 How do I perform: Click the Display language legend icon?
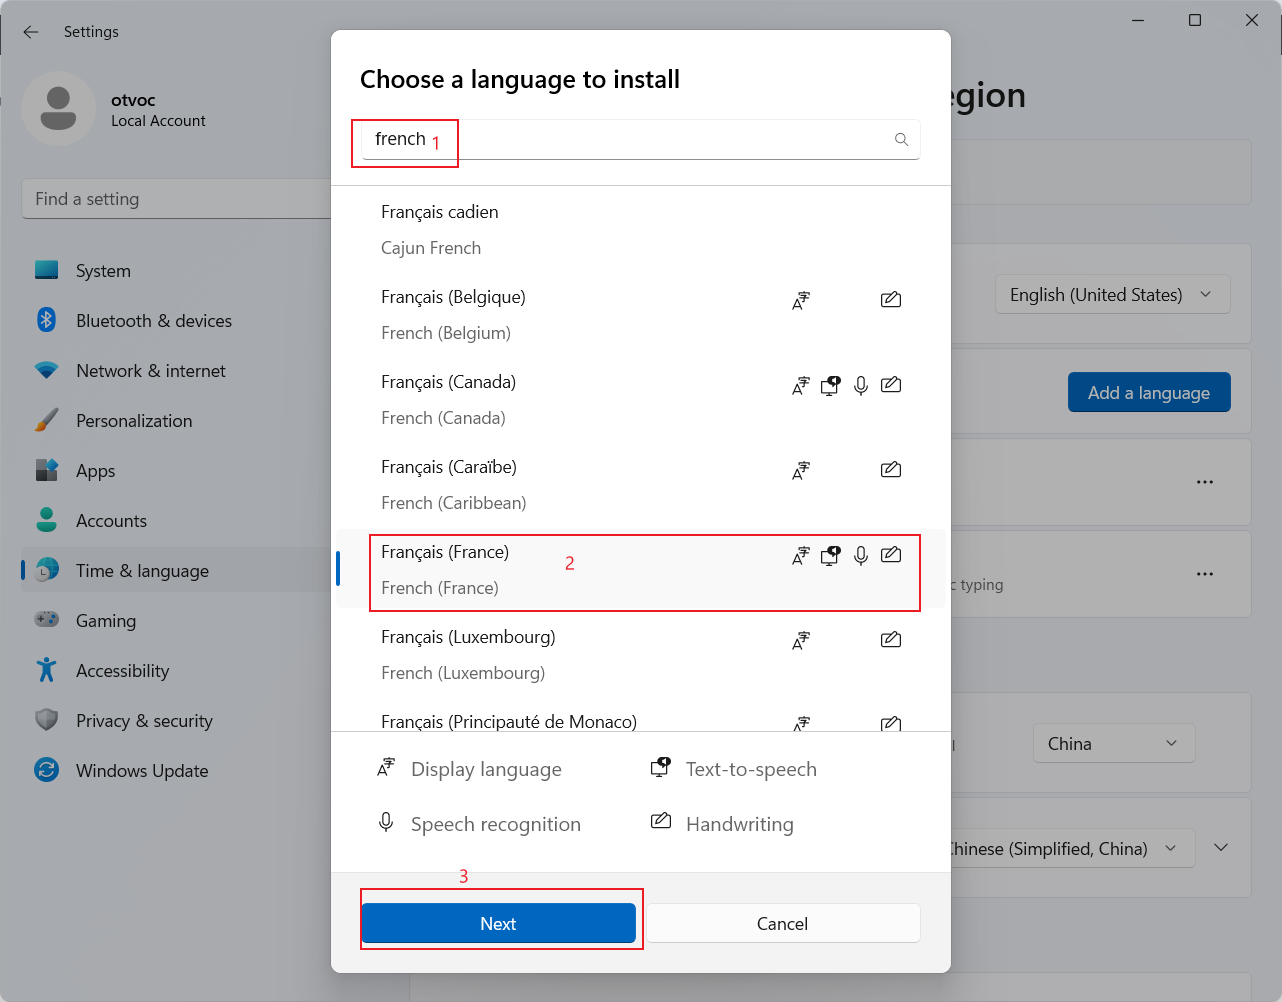(386, 768)
